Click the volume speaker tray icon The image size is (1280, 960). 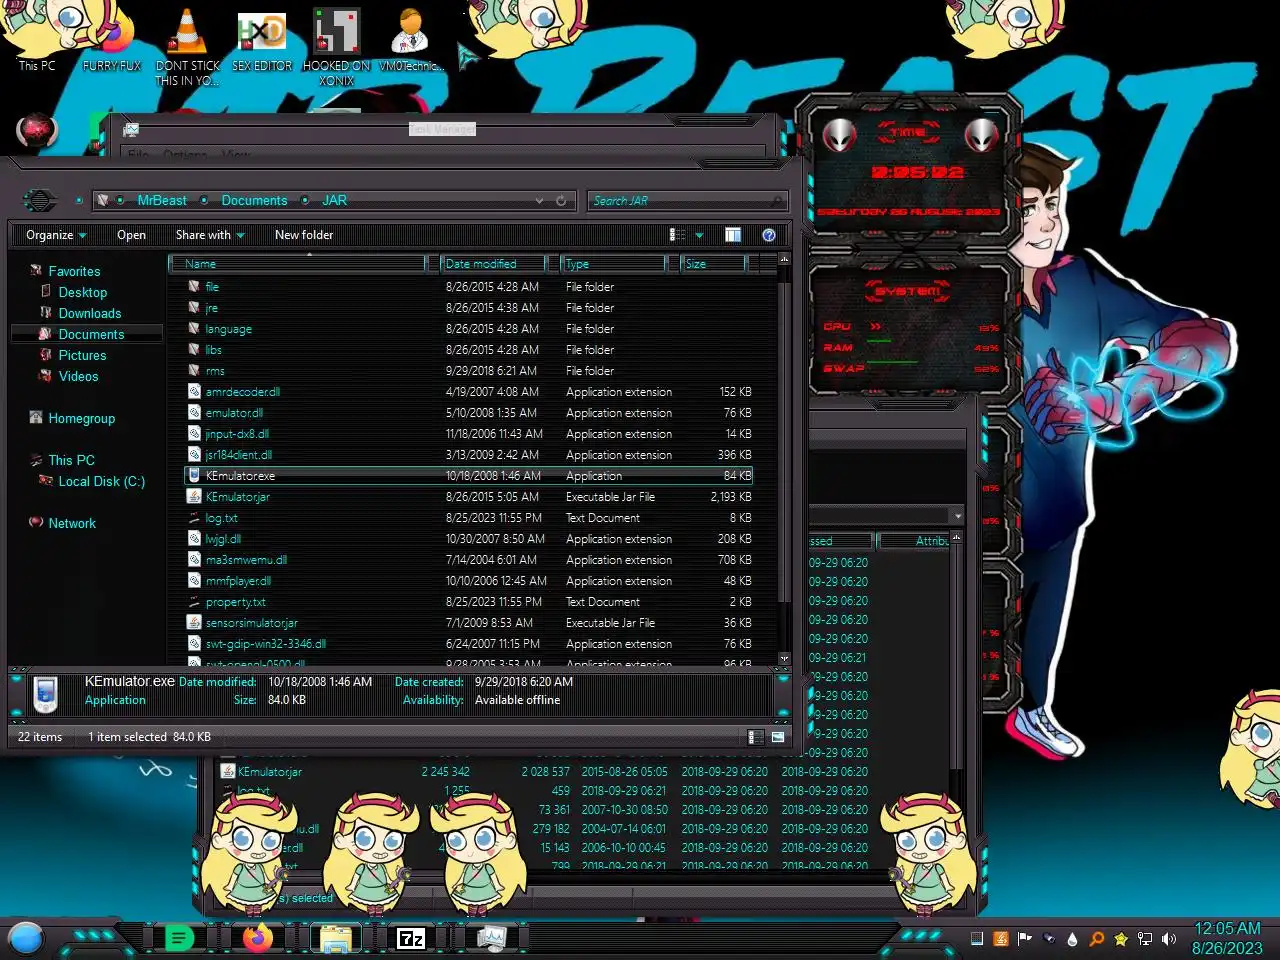pyautogui.click(x=1169, y=939)
